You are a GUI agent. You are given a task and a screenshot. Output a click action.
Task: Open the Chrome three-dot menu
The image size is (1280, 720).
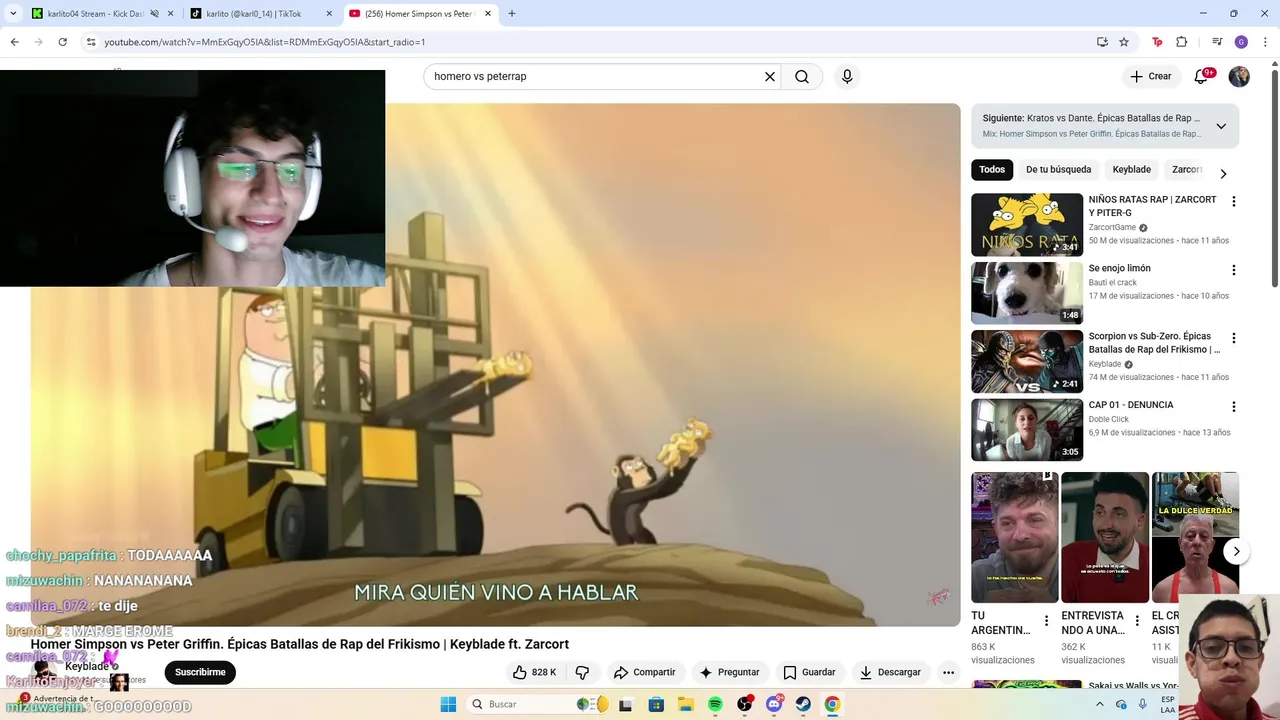pyautogui.click(x=1264, y=42)
